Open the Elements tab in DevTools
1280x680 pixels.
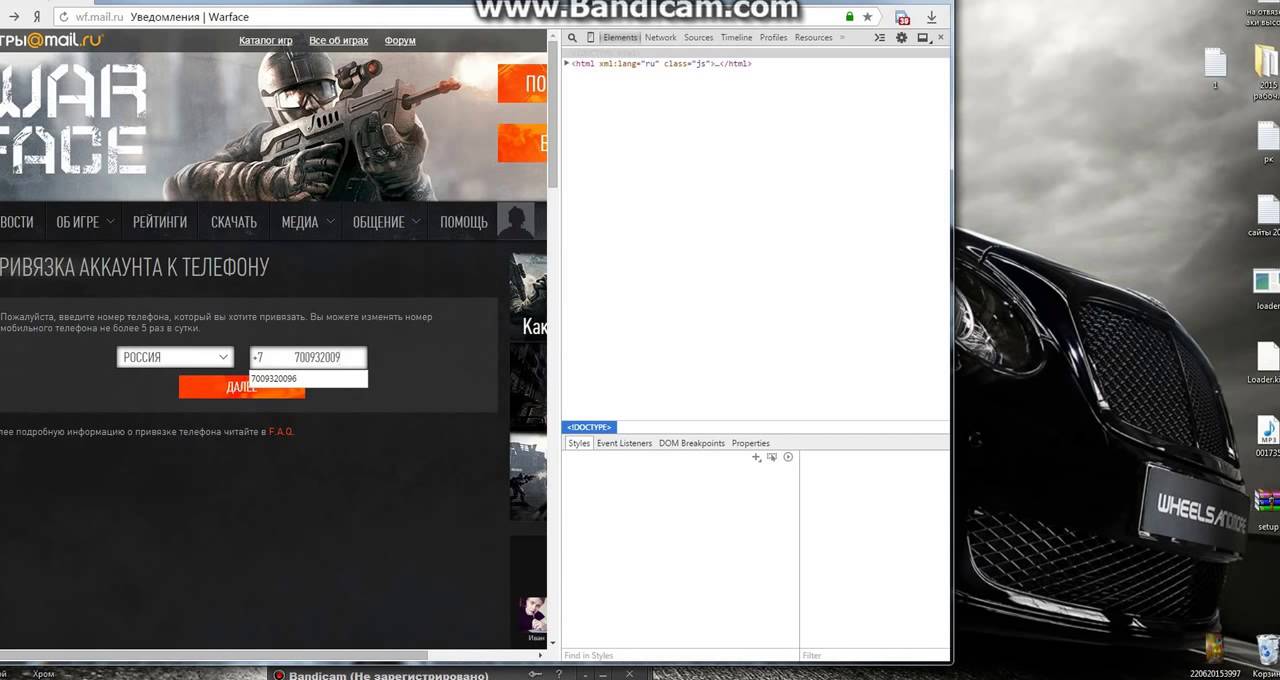click(620, 38)
